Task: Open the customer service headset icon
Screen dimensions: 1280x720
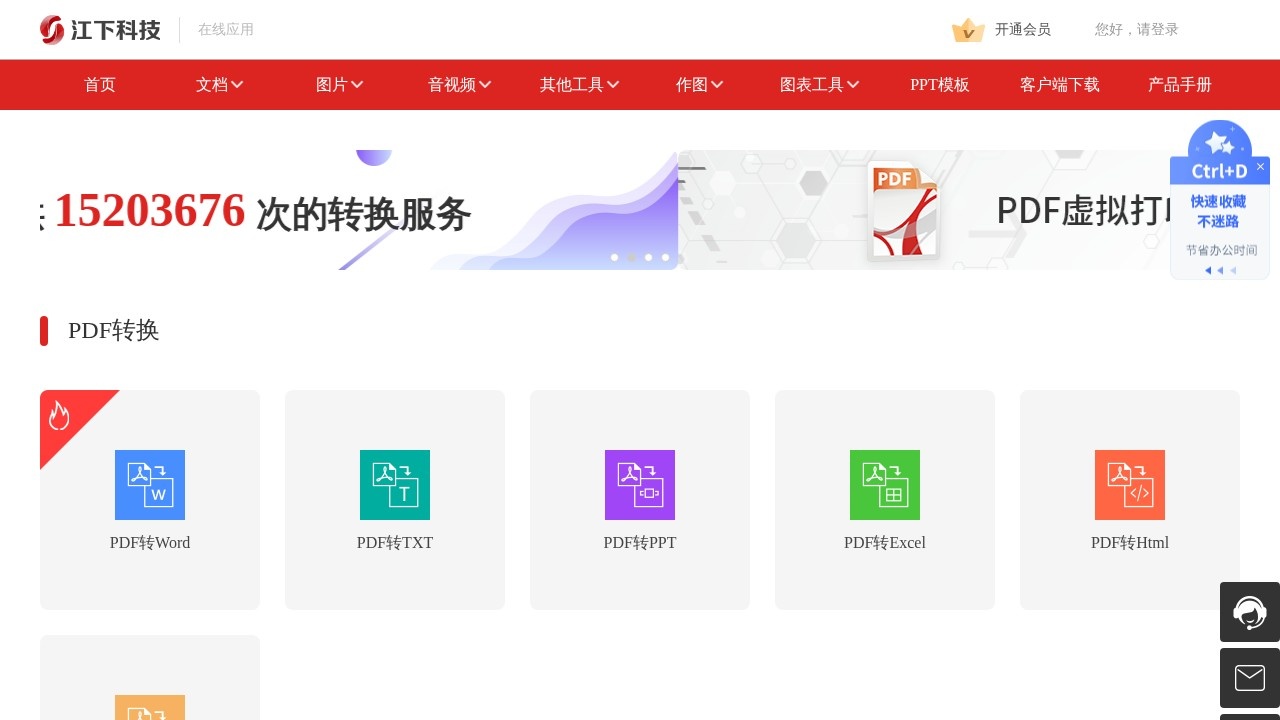Action: click(x=1249, y=612)
